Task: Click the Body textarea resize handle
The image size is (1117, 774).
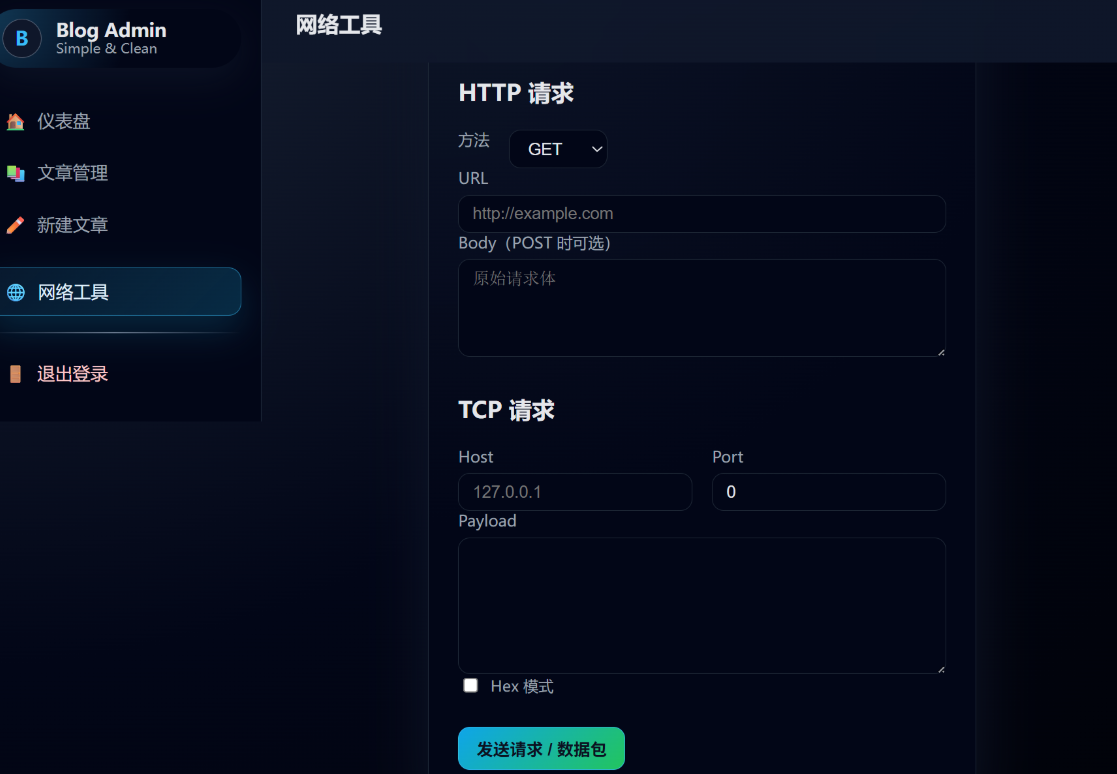Action: tap(940, 351)
